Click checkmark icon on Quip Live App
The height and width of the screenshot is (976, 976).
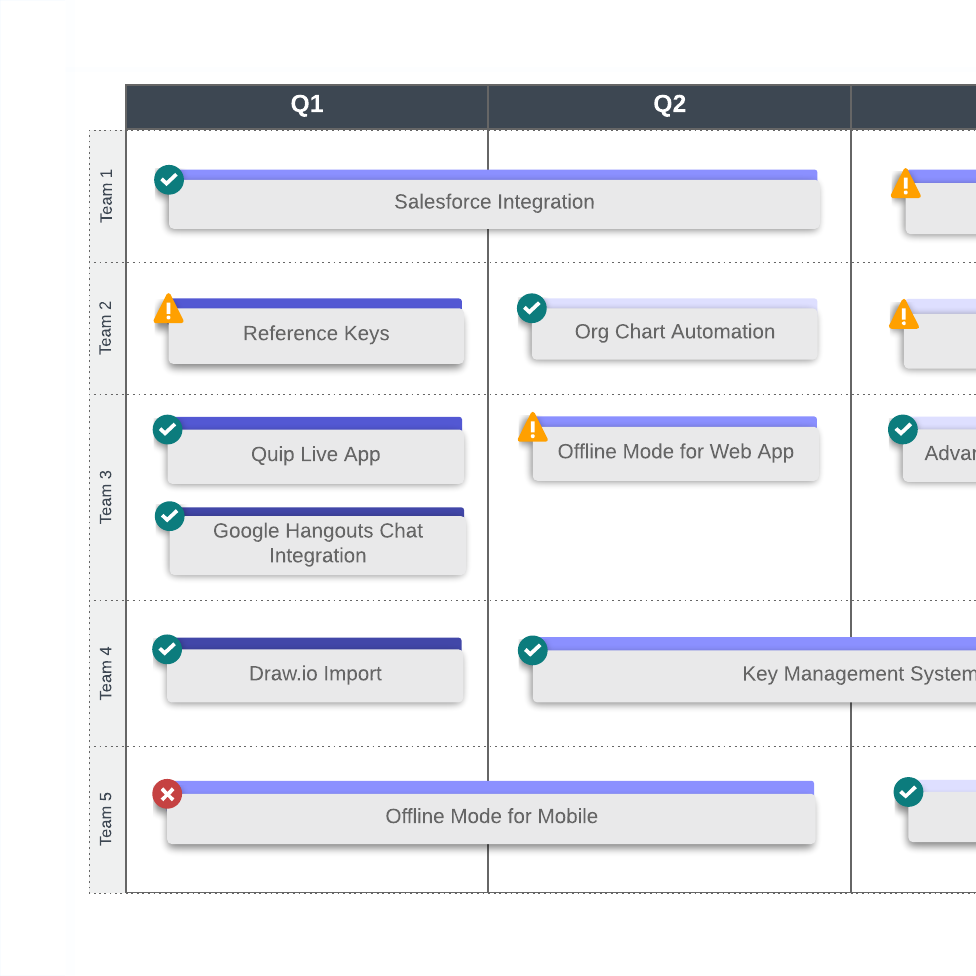click(167, 429)
